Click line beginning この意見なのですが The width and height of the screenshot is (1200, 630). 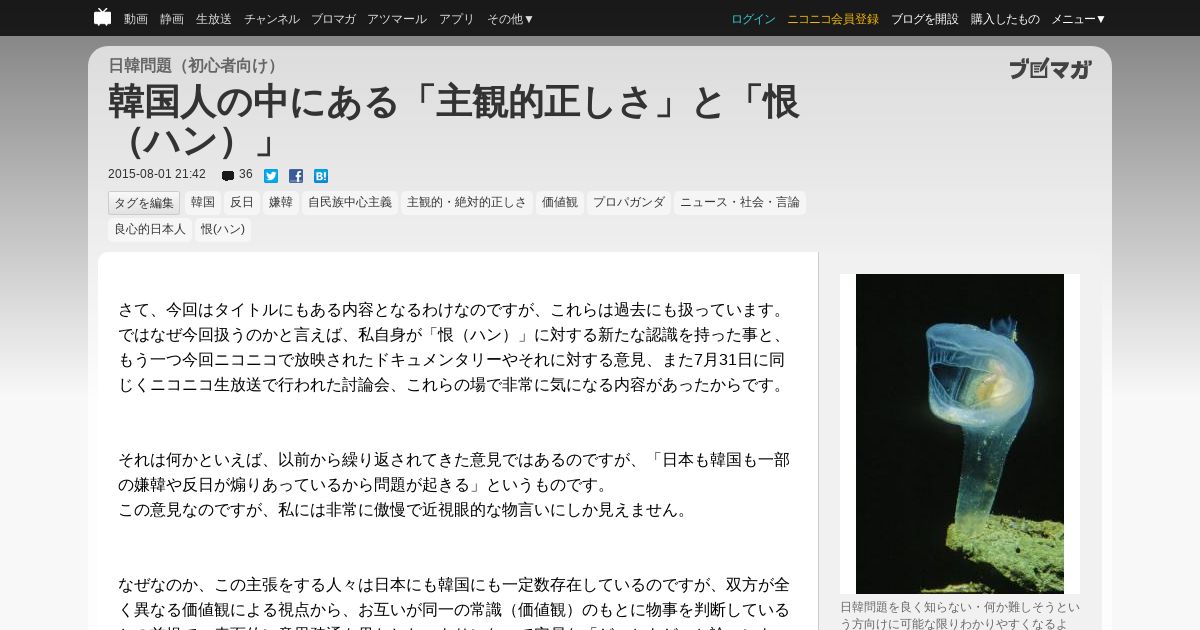pyautogui.click(x=406, y=510)
